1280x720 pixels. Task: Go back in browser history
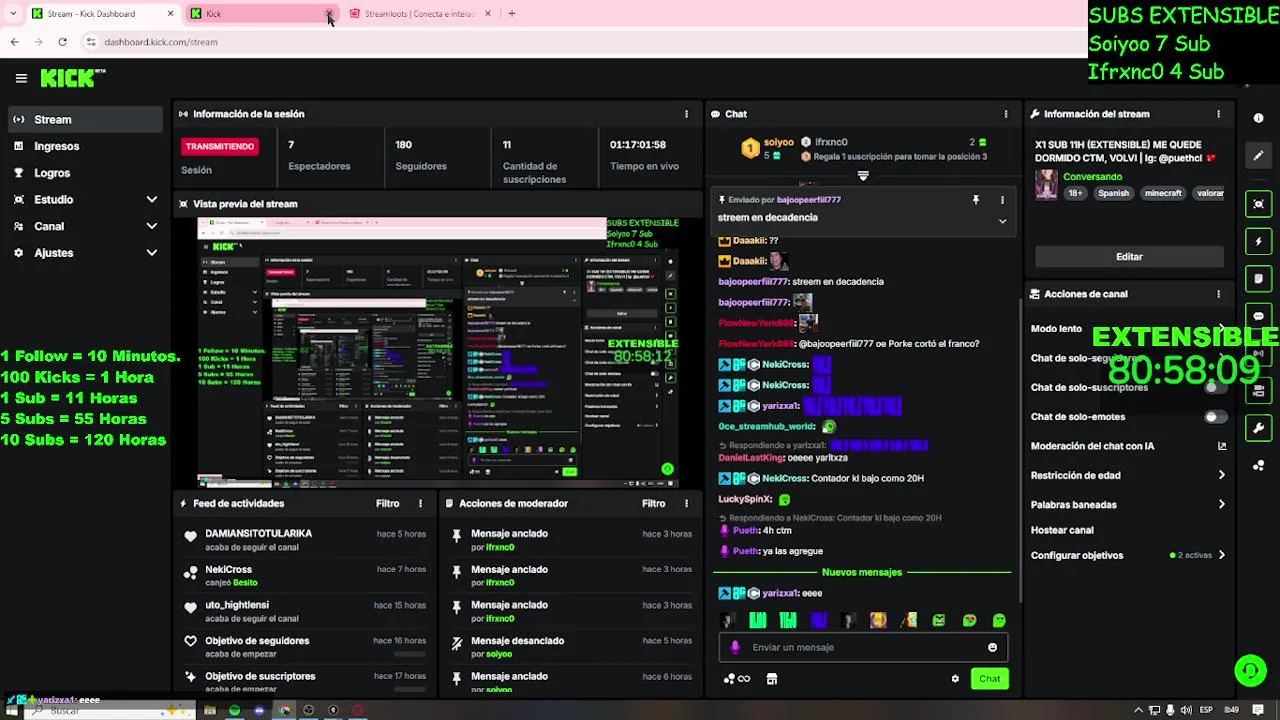tap(14, 42)
